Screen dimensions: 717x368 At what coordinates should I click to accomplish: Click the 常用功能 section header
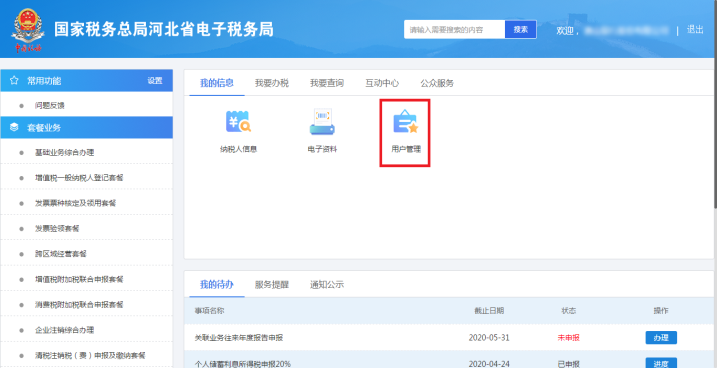[86, 80]
